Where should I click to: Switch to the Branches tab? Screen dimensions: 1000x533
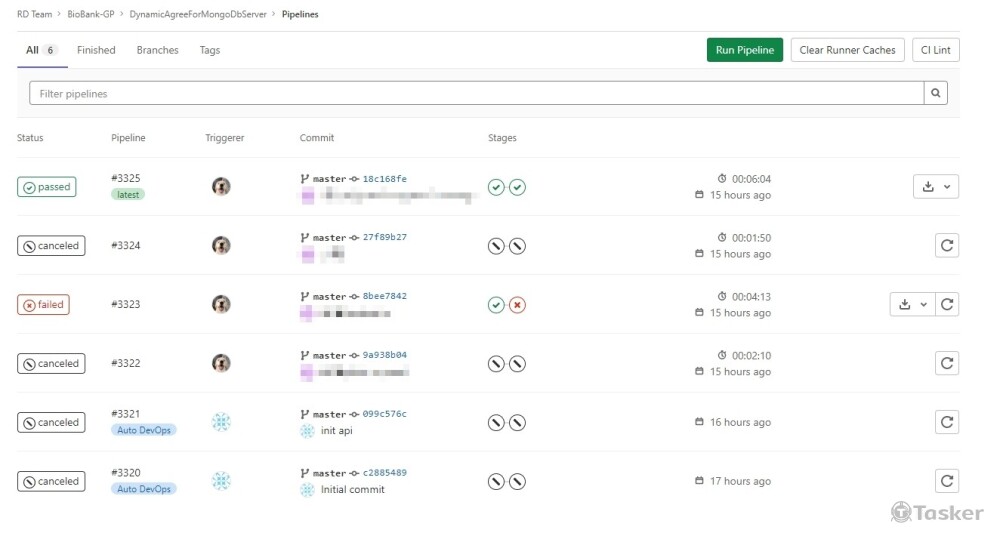point(158,50)
